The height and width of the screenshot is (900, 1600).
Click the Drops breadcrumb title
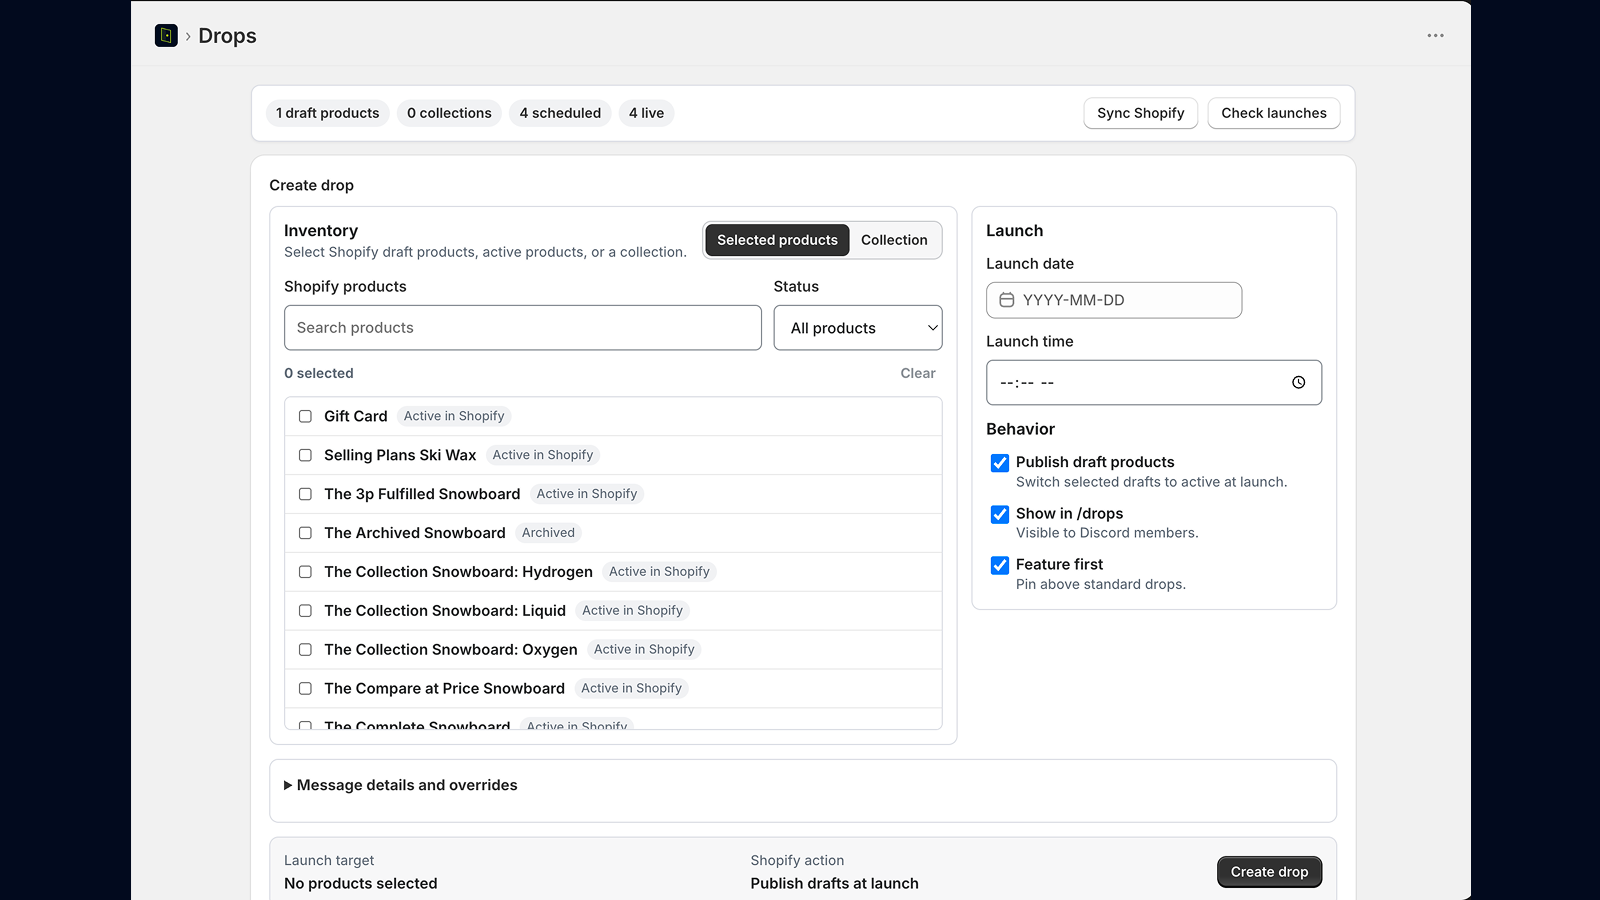coord(227,36)
